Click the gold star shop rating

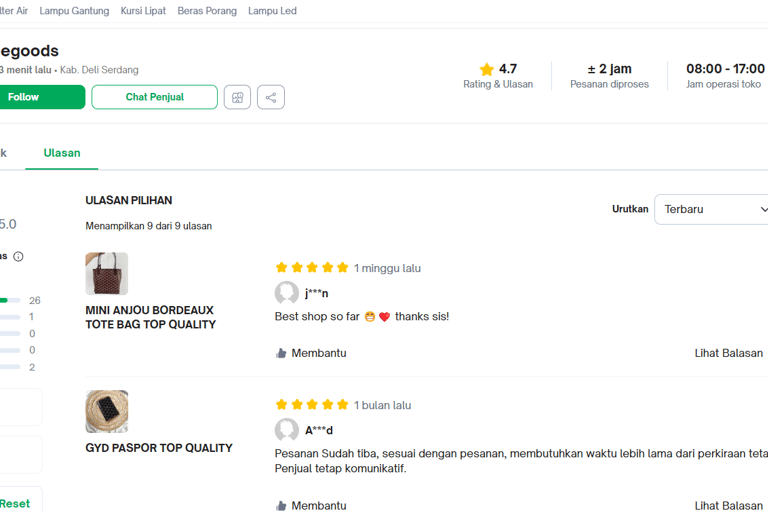pyautogui.click(x=487, y=69)
